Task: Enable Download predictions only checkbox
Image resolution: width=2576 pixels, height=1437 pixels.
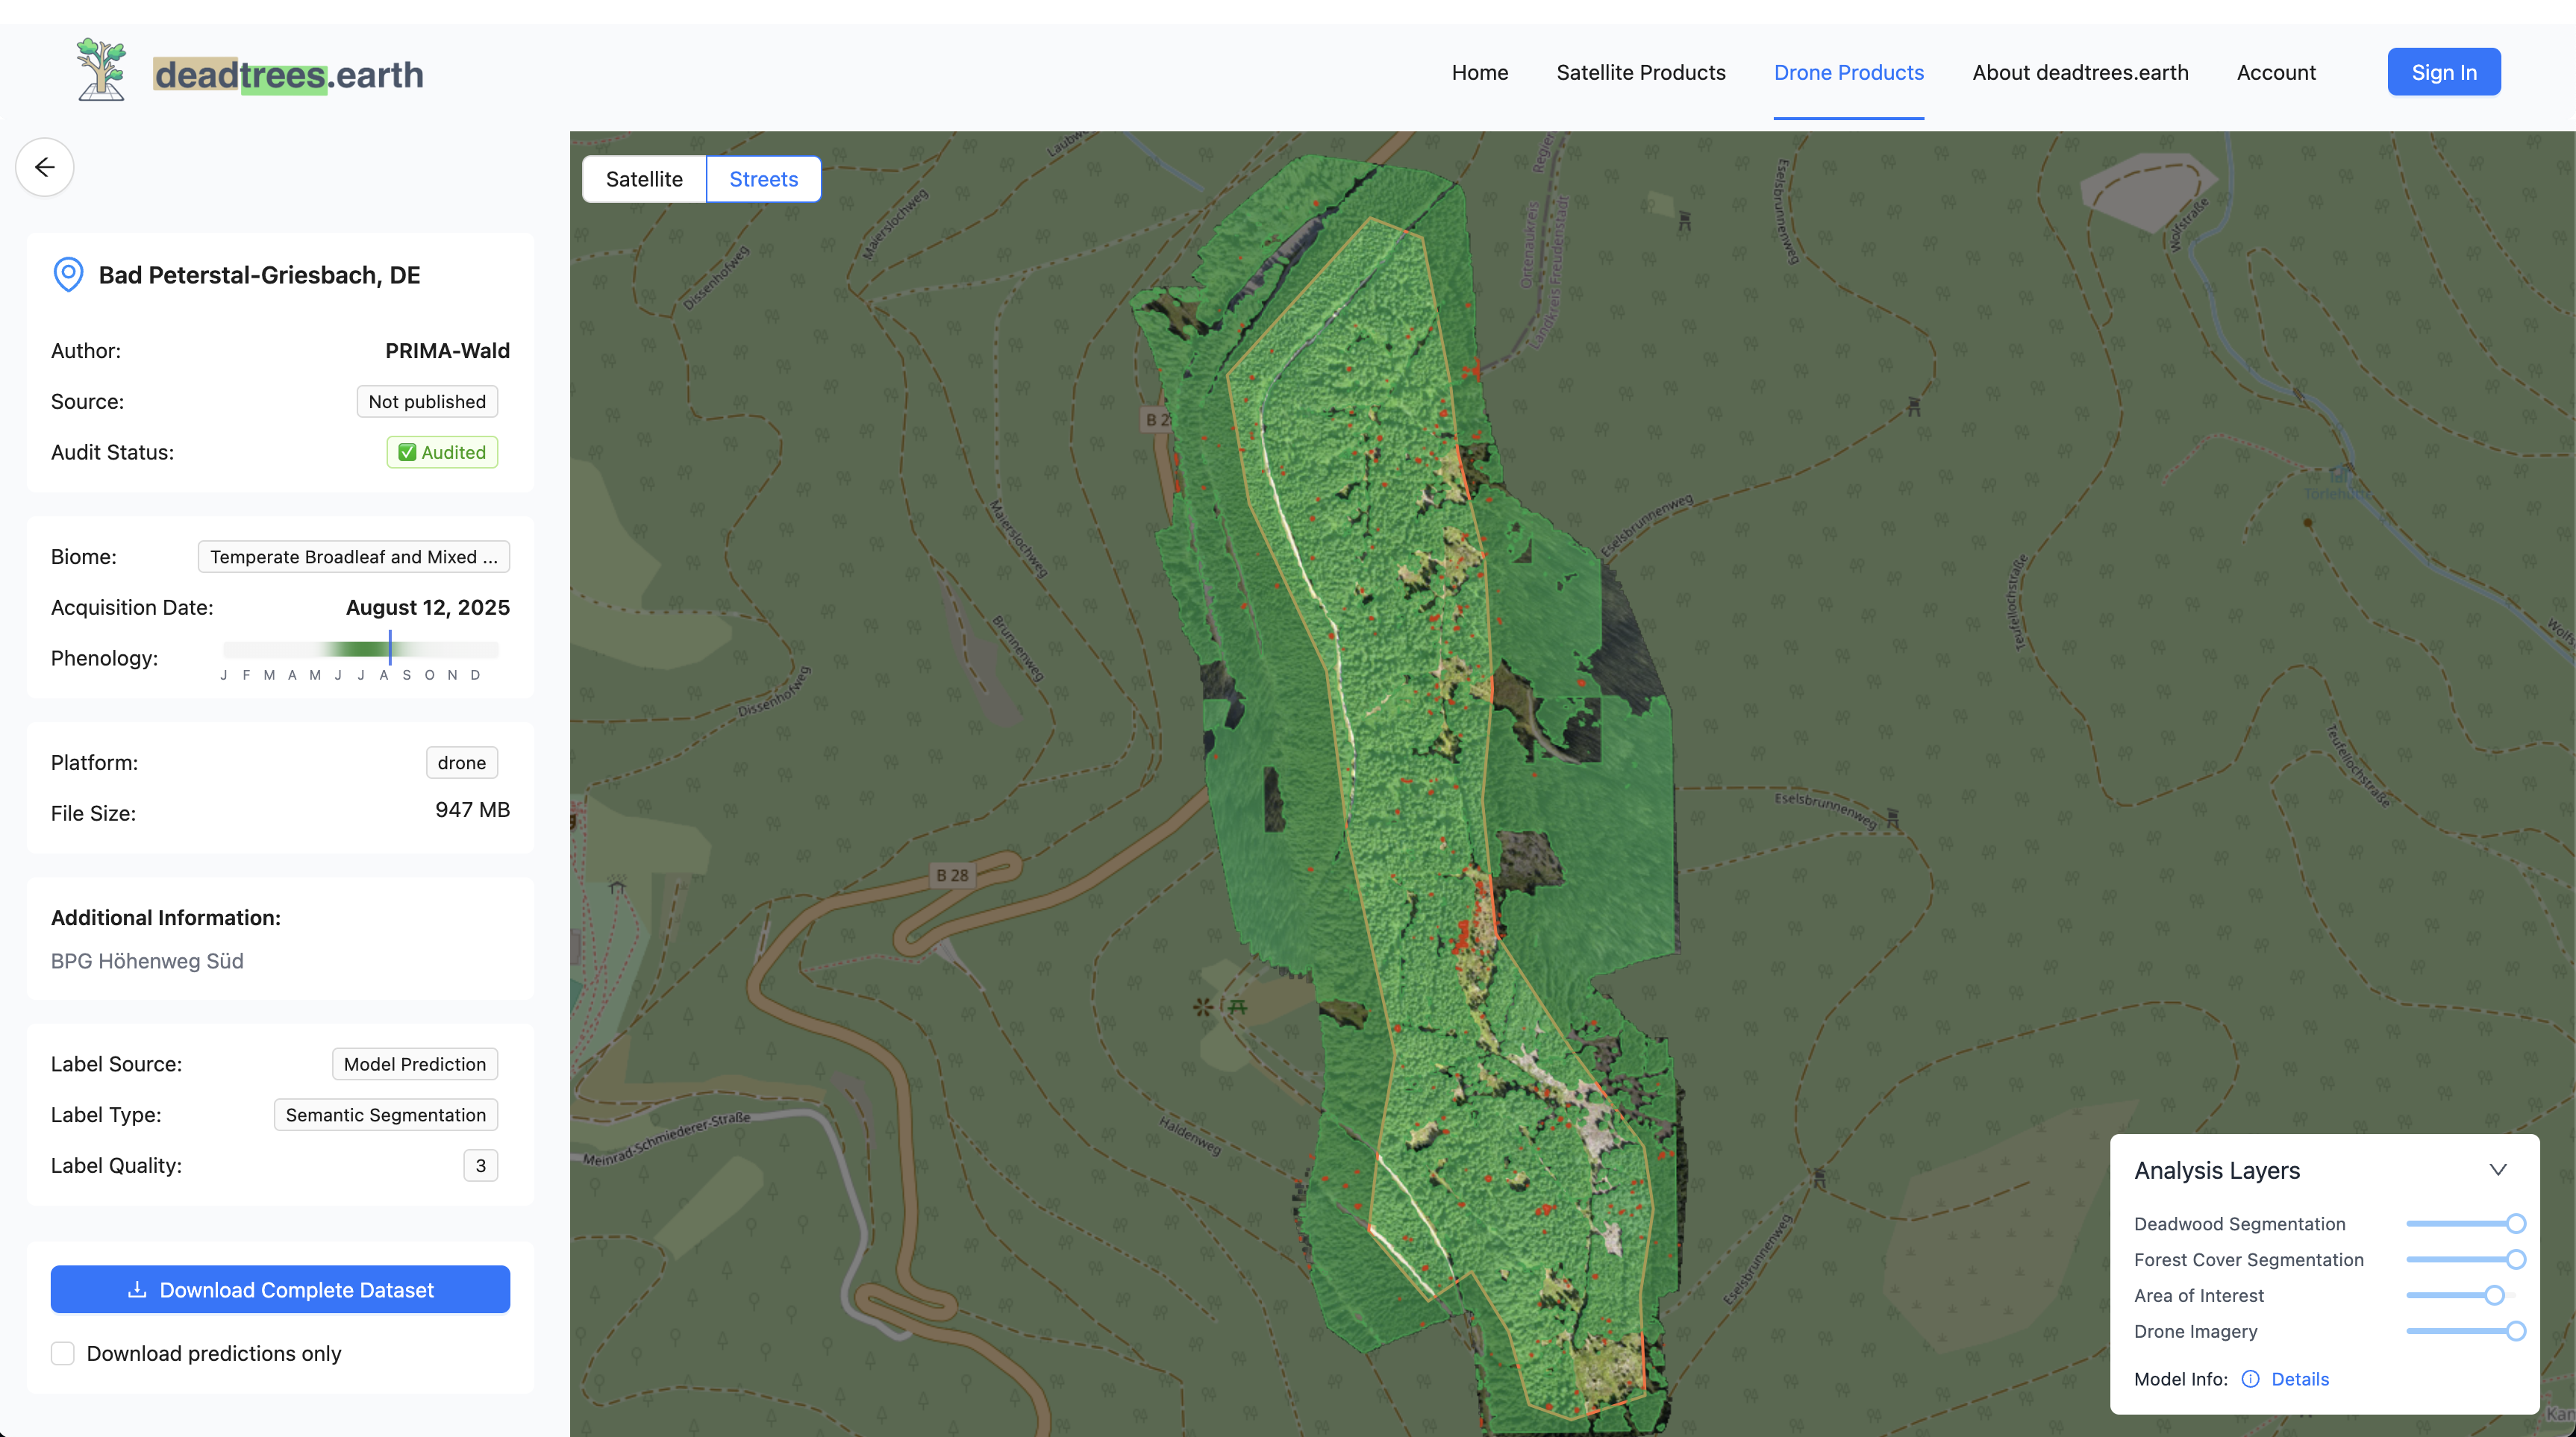Action: [63, 1353]
